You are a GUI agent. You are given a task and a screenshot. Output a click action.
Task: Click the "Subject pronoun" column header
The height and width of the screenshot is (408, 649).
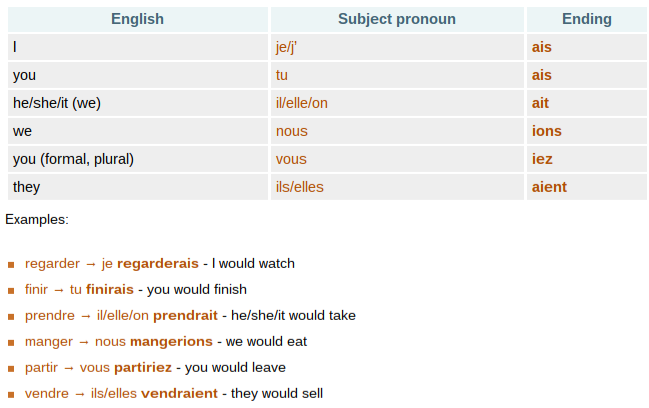[396, 19]
